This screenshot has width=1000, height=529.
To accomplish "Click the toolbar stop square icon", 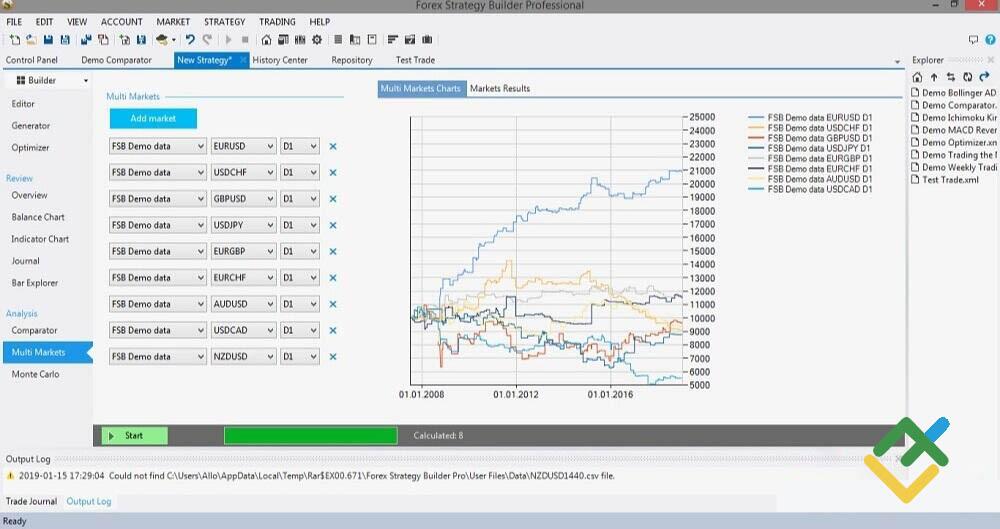I will 245,40.
